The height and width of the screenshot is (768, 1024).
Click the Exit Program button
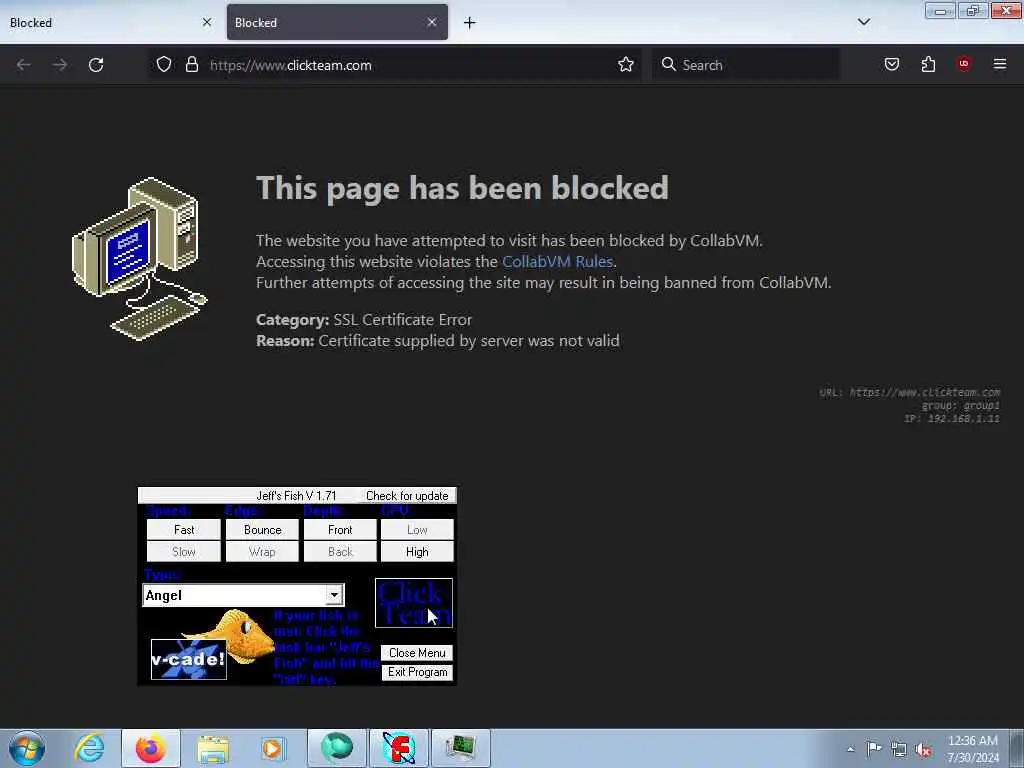tap(417, 672)
